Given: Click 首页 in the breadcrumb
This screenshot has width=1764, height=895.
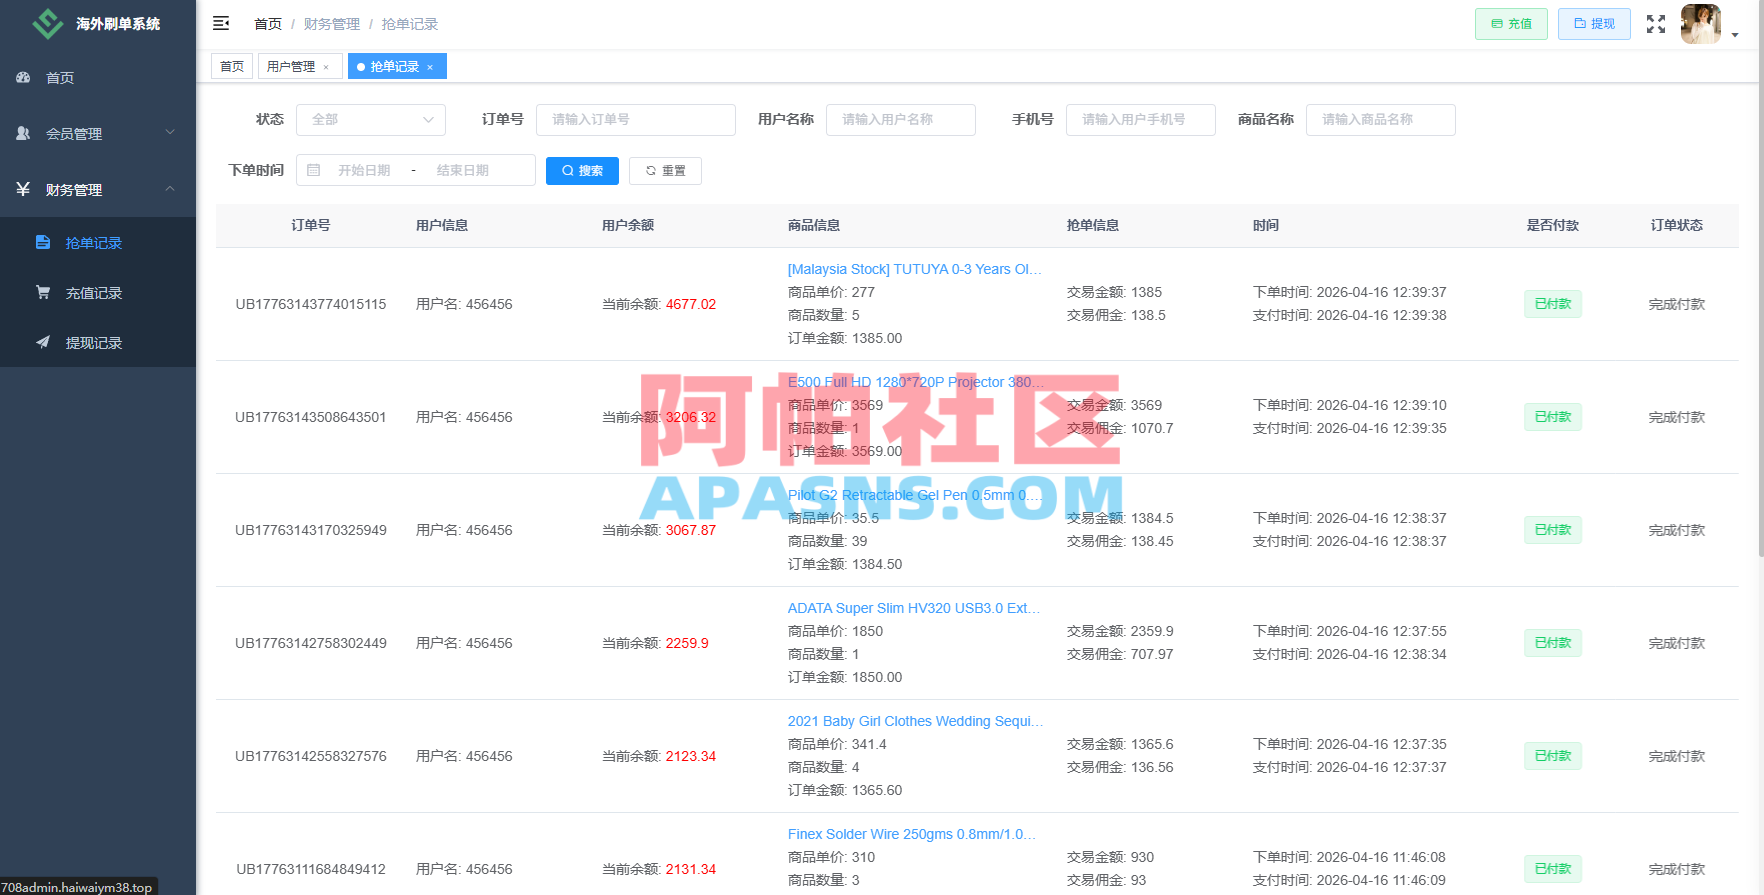Looking at the screenshot, I should tap(268, 24).
